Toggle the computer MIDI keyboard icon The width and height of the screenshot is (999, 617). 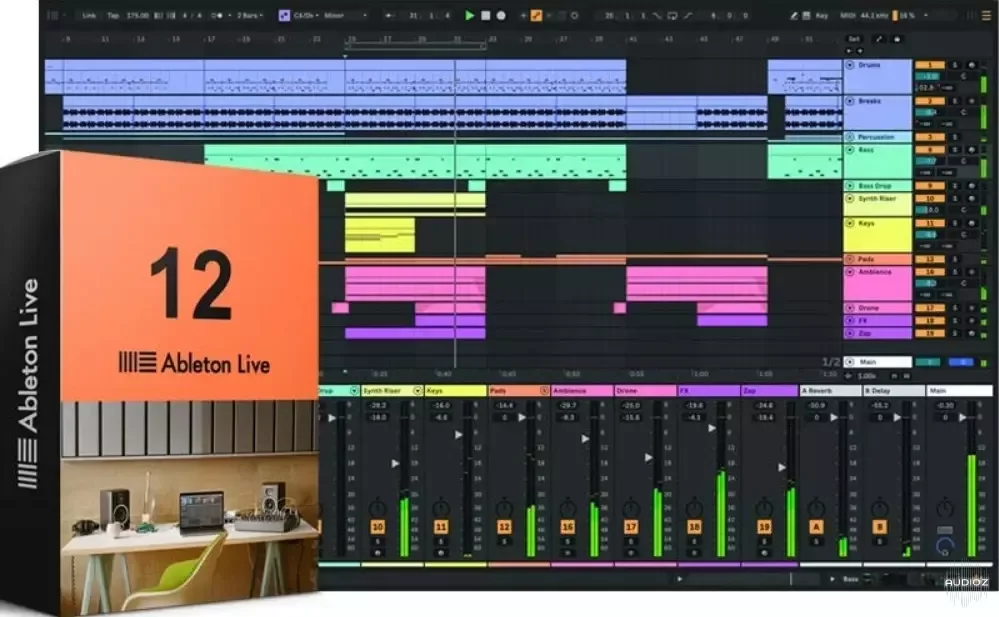tap(806, 15)
